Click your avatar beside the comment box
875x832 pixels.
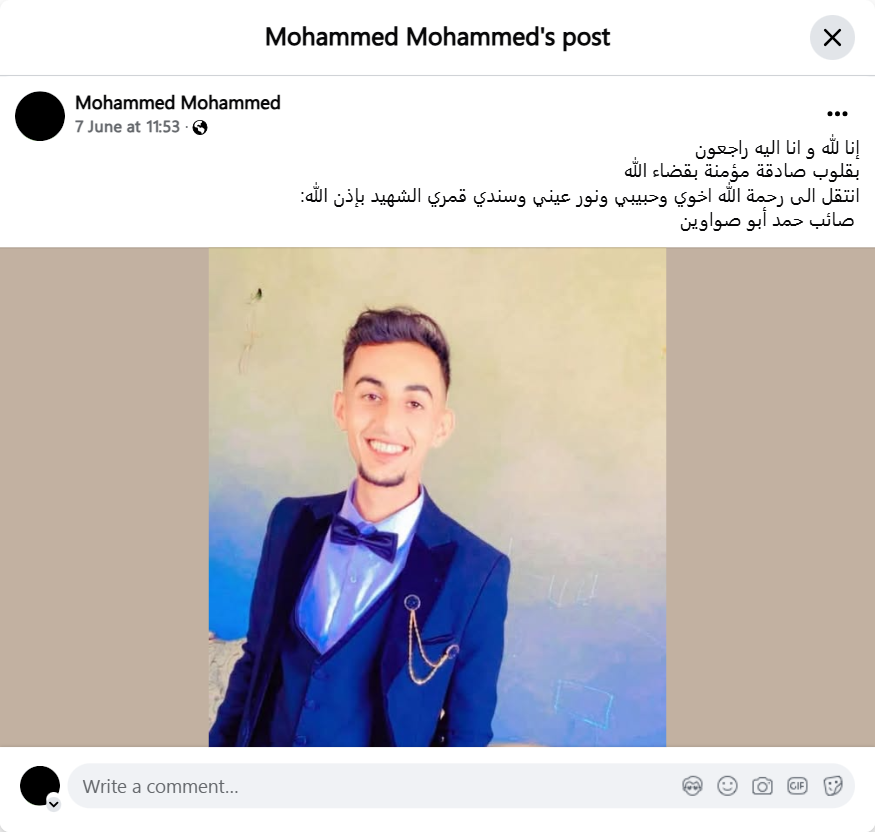click(x=40, y=786)
